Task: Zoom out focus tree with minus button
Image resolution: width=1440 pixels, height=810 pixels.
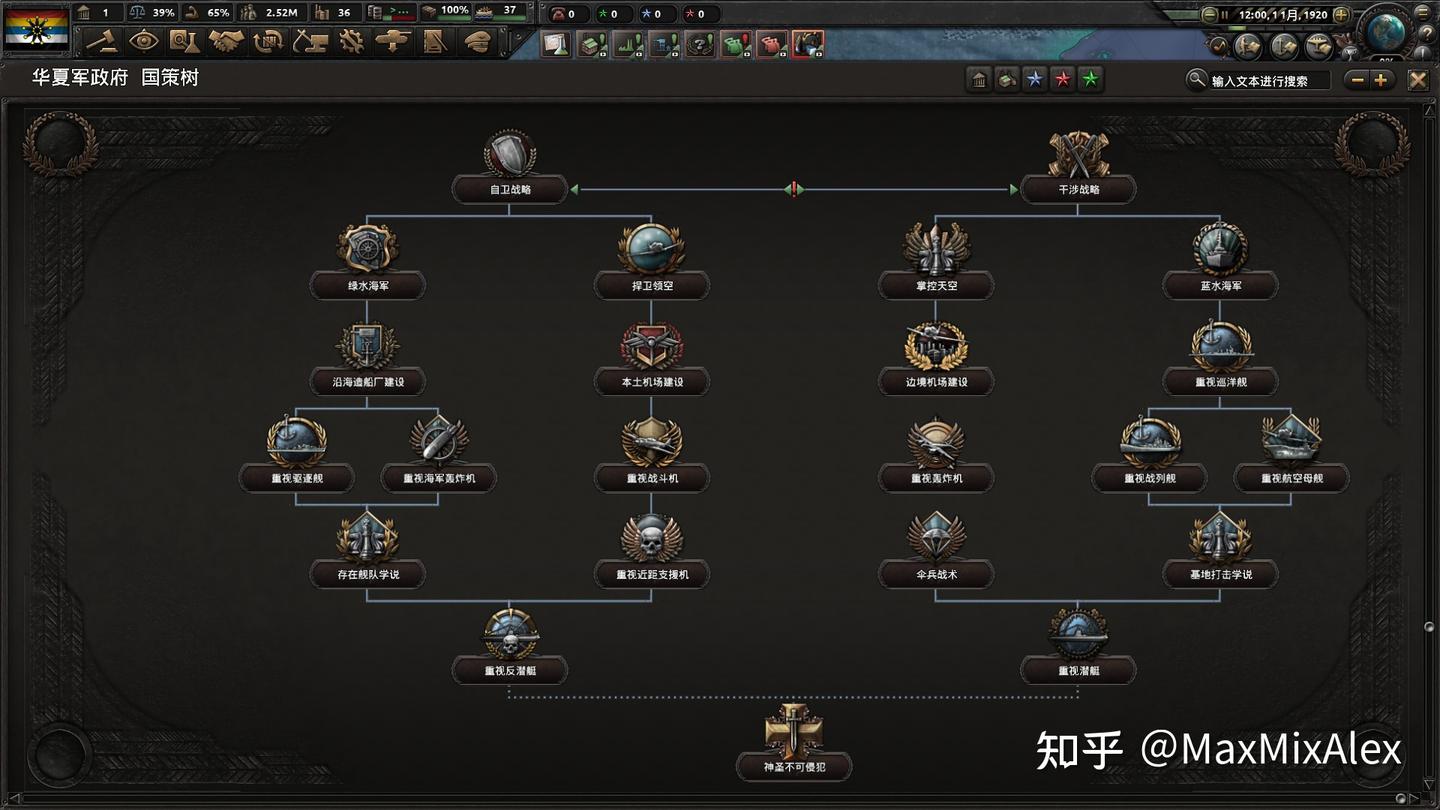Action: pos(1357,80)
